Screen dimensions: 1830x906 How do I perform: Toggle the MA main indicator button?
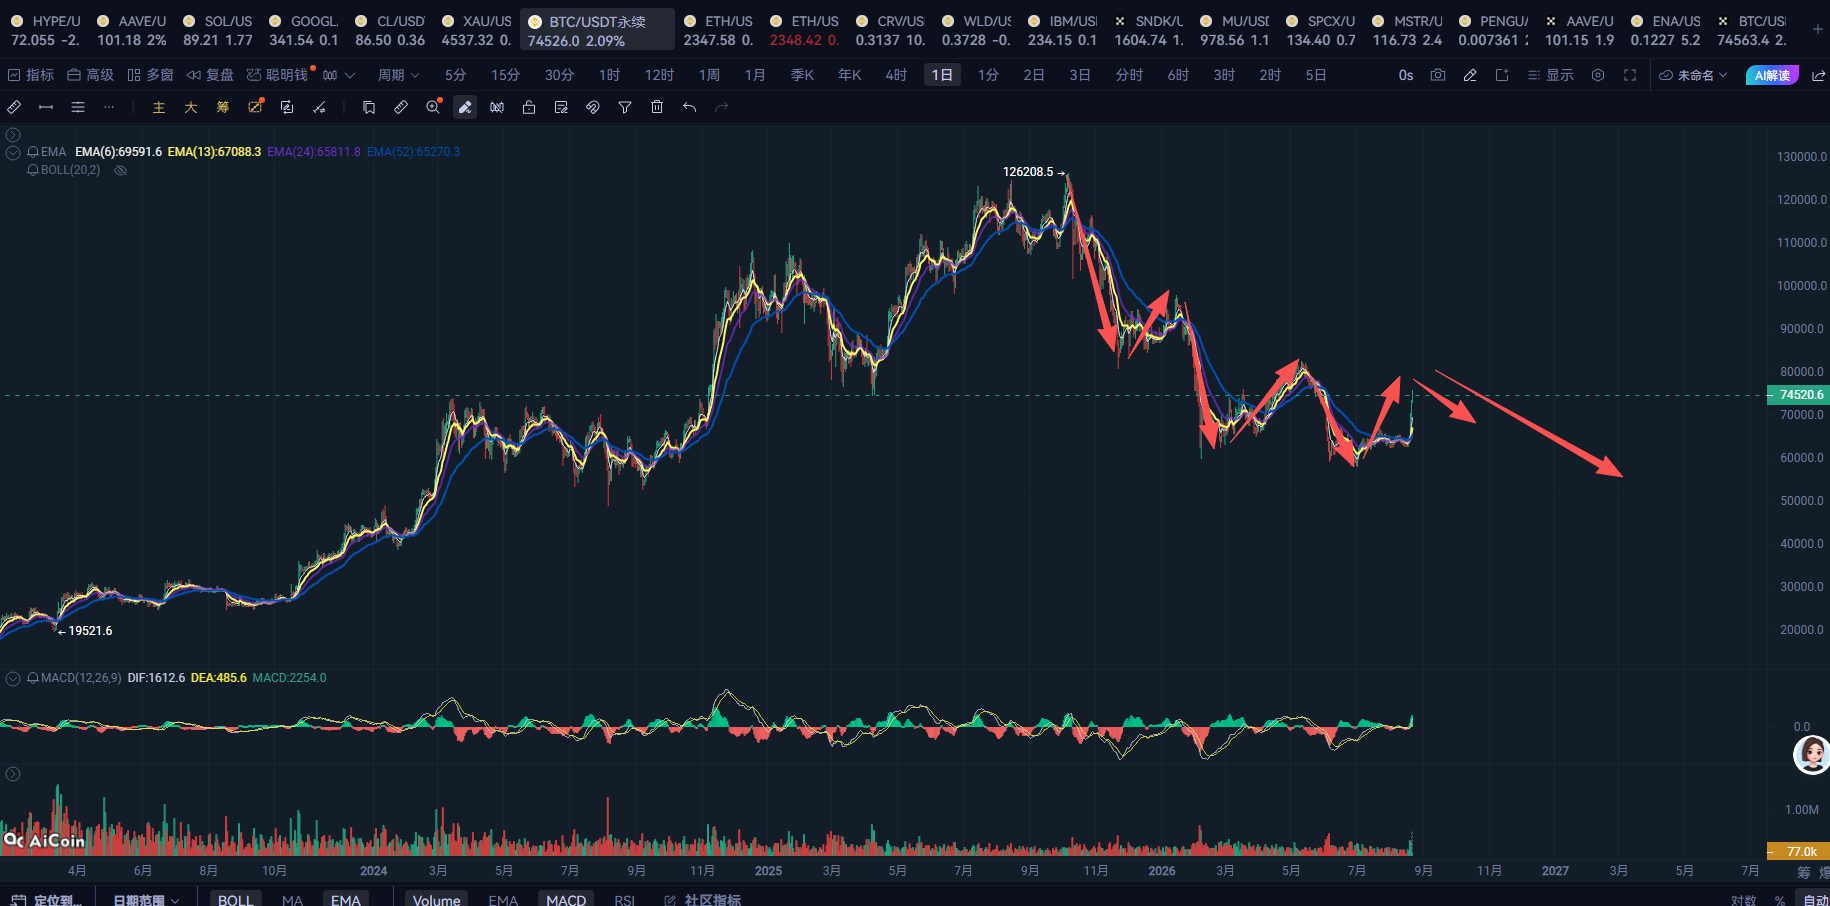(x=292, y=900)
